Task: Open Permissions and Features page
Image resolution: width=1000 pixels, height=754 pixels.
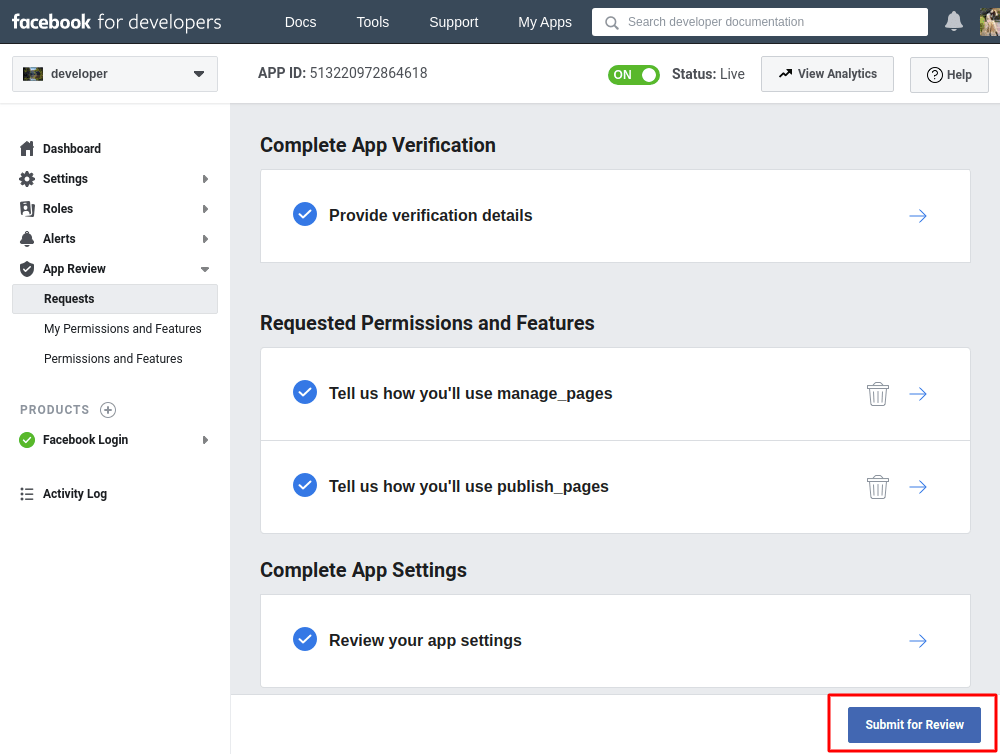Action: tap(113, 359)
